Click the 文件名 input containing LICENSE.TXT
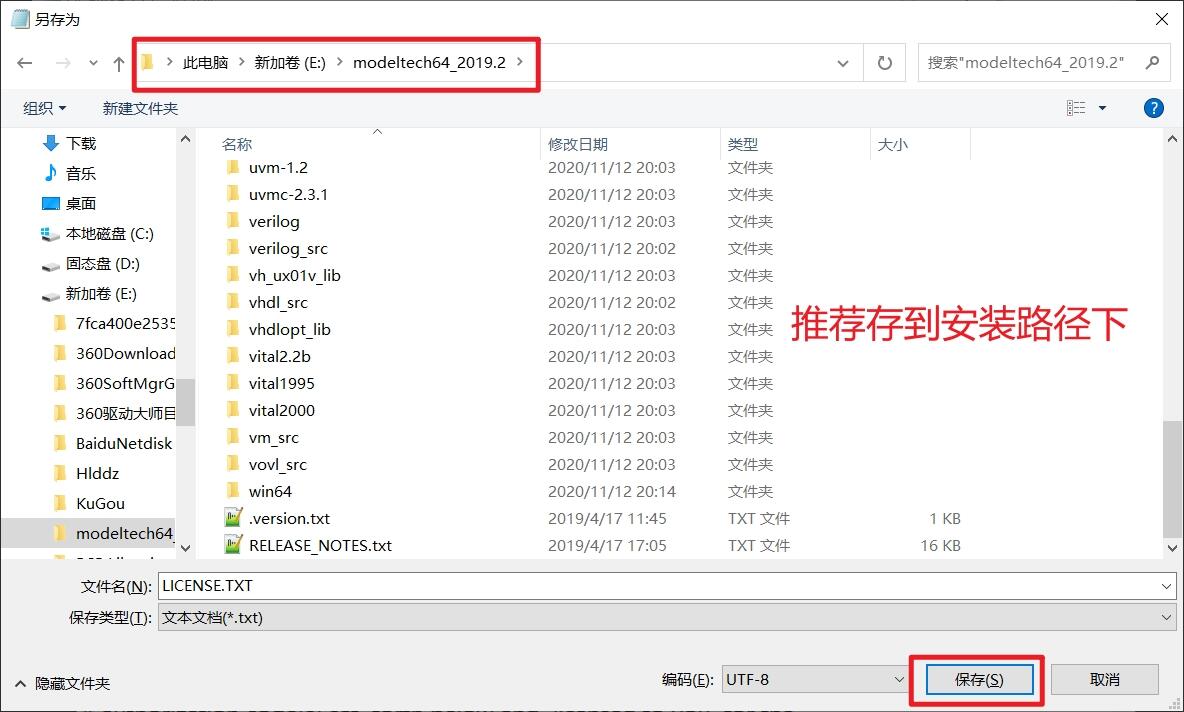This screenshot has width=1184, height=712. click(x=667, y=586)
